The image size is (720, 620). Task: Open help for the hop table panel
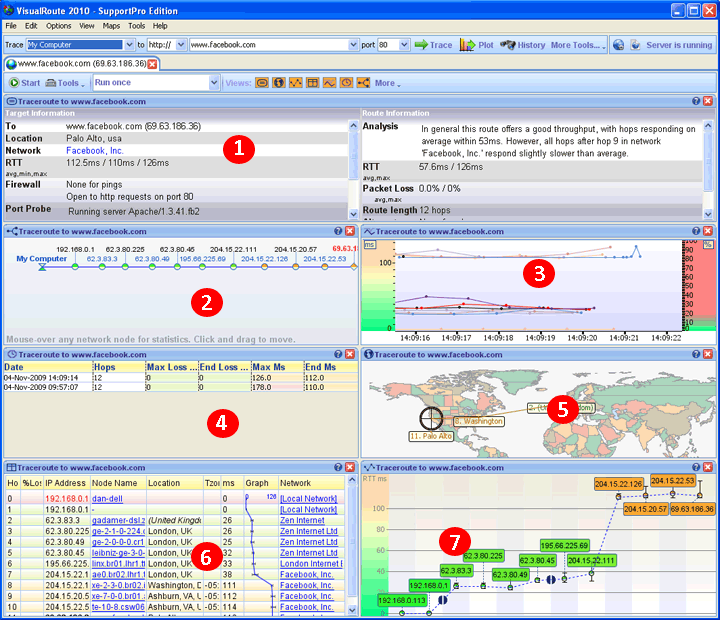(x=338, y=467)
